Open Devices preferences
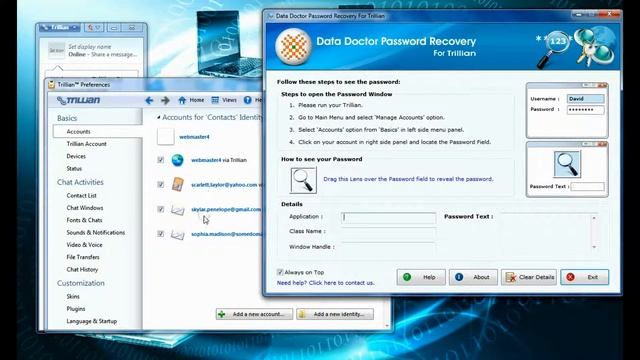This screenshot has width=640, height=360. coord(76,156)
